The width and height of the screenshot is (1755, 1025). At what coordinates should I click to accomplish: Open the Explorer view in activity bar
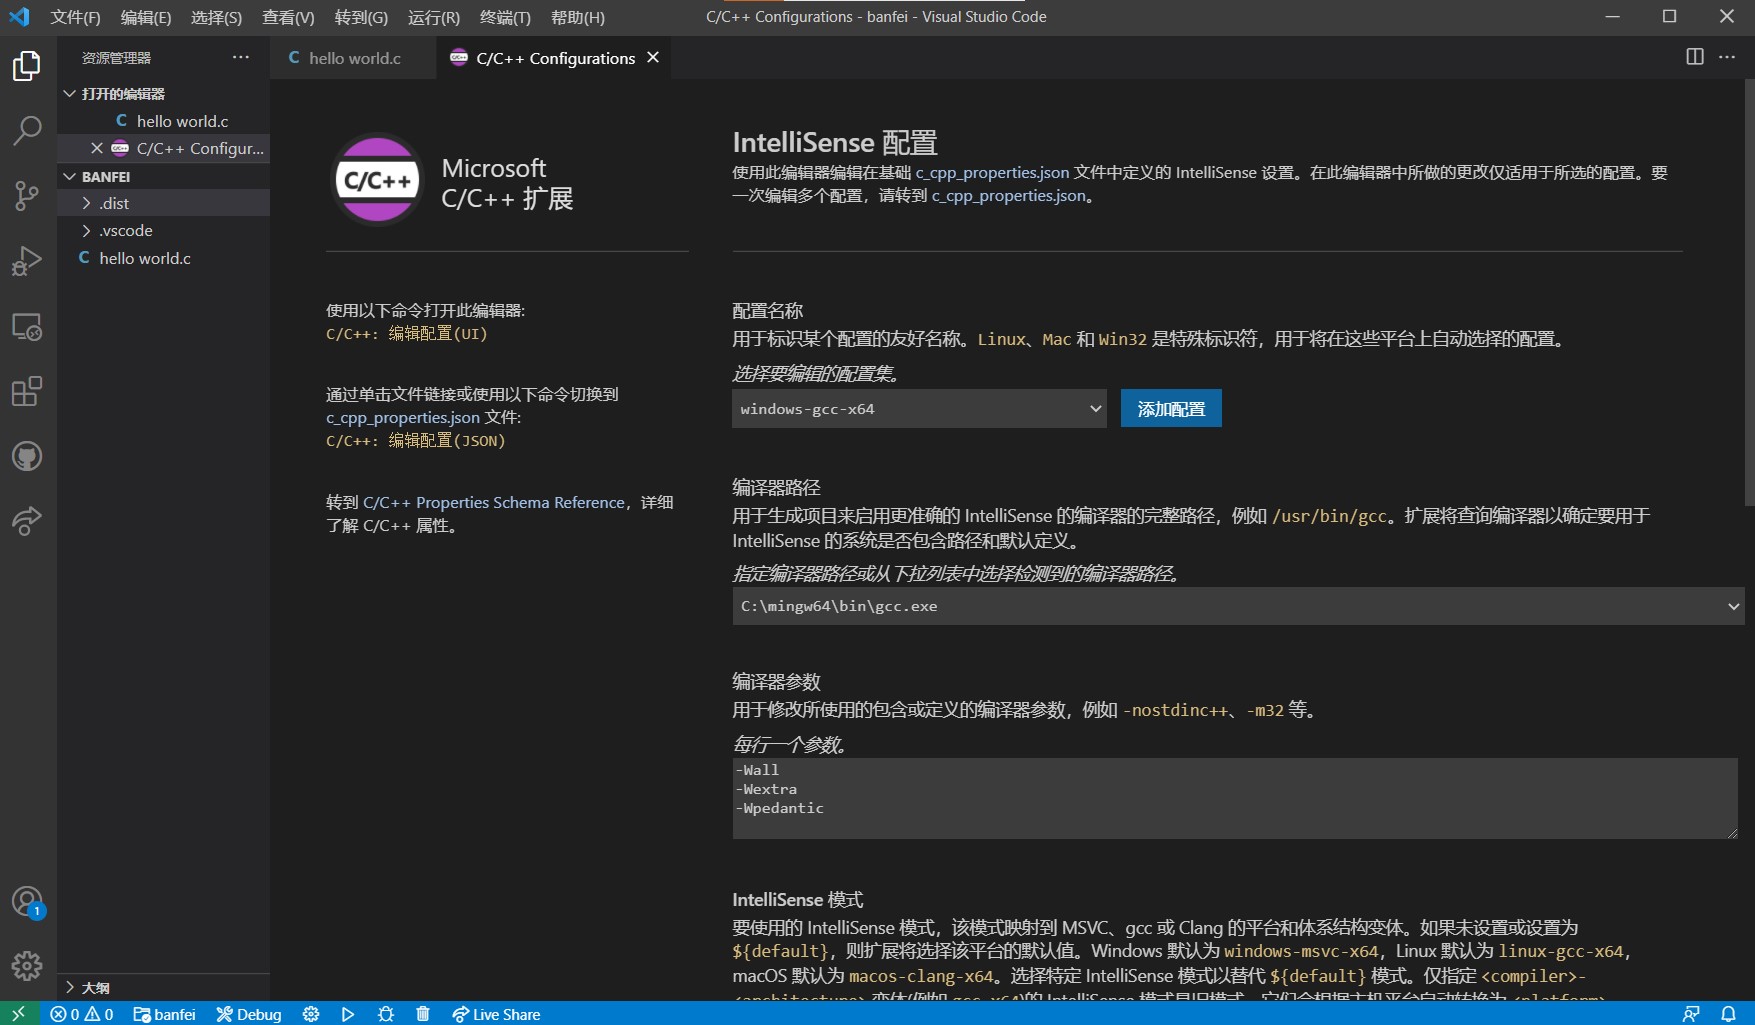[27, 66]
